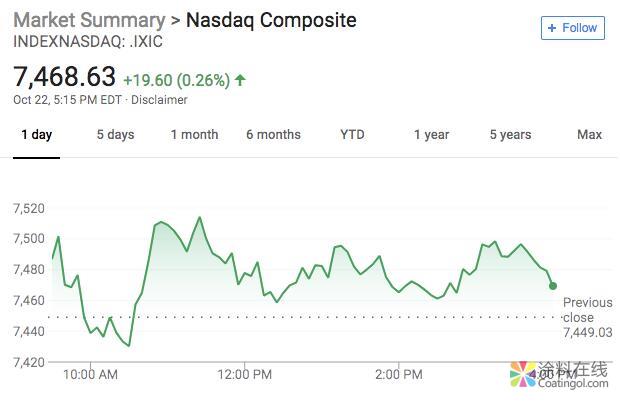Click the Follow button
620x401 pixels.
coord(572,28)
